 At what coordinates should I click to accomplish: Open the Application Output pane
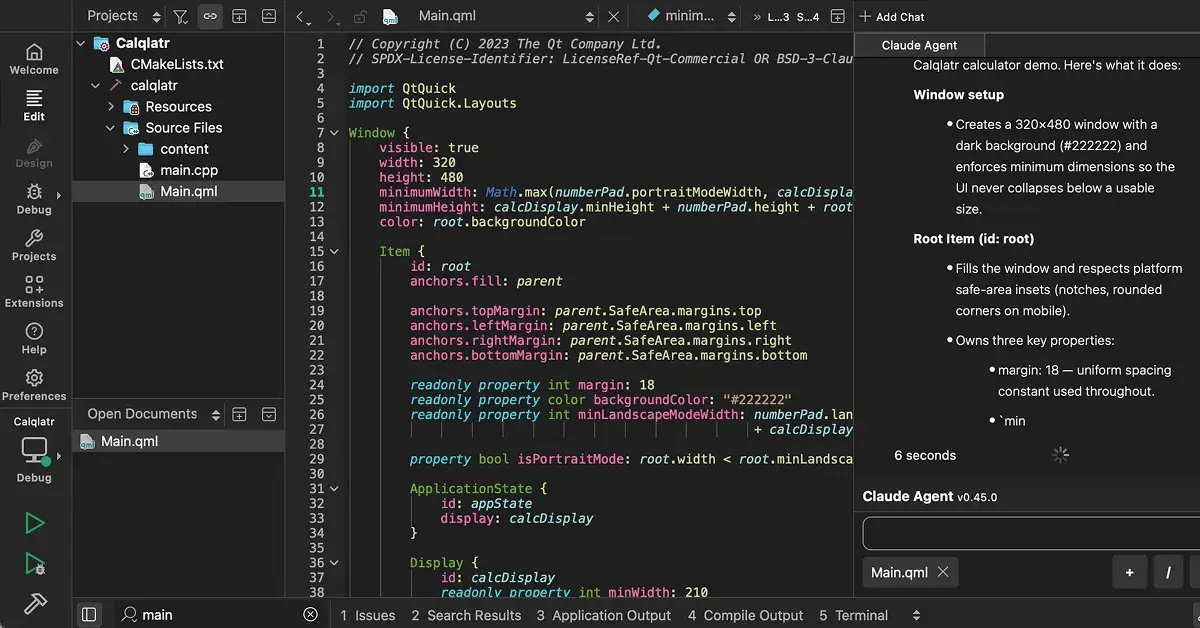tap(604, 615)
